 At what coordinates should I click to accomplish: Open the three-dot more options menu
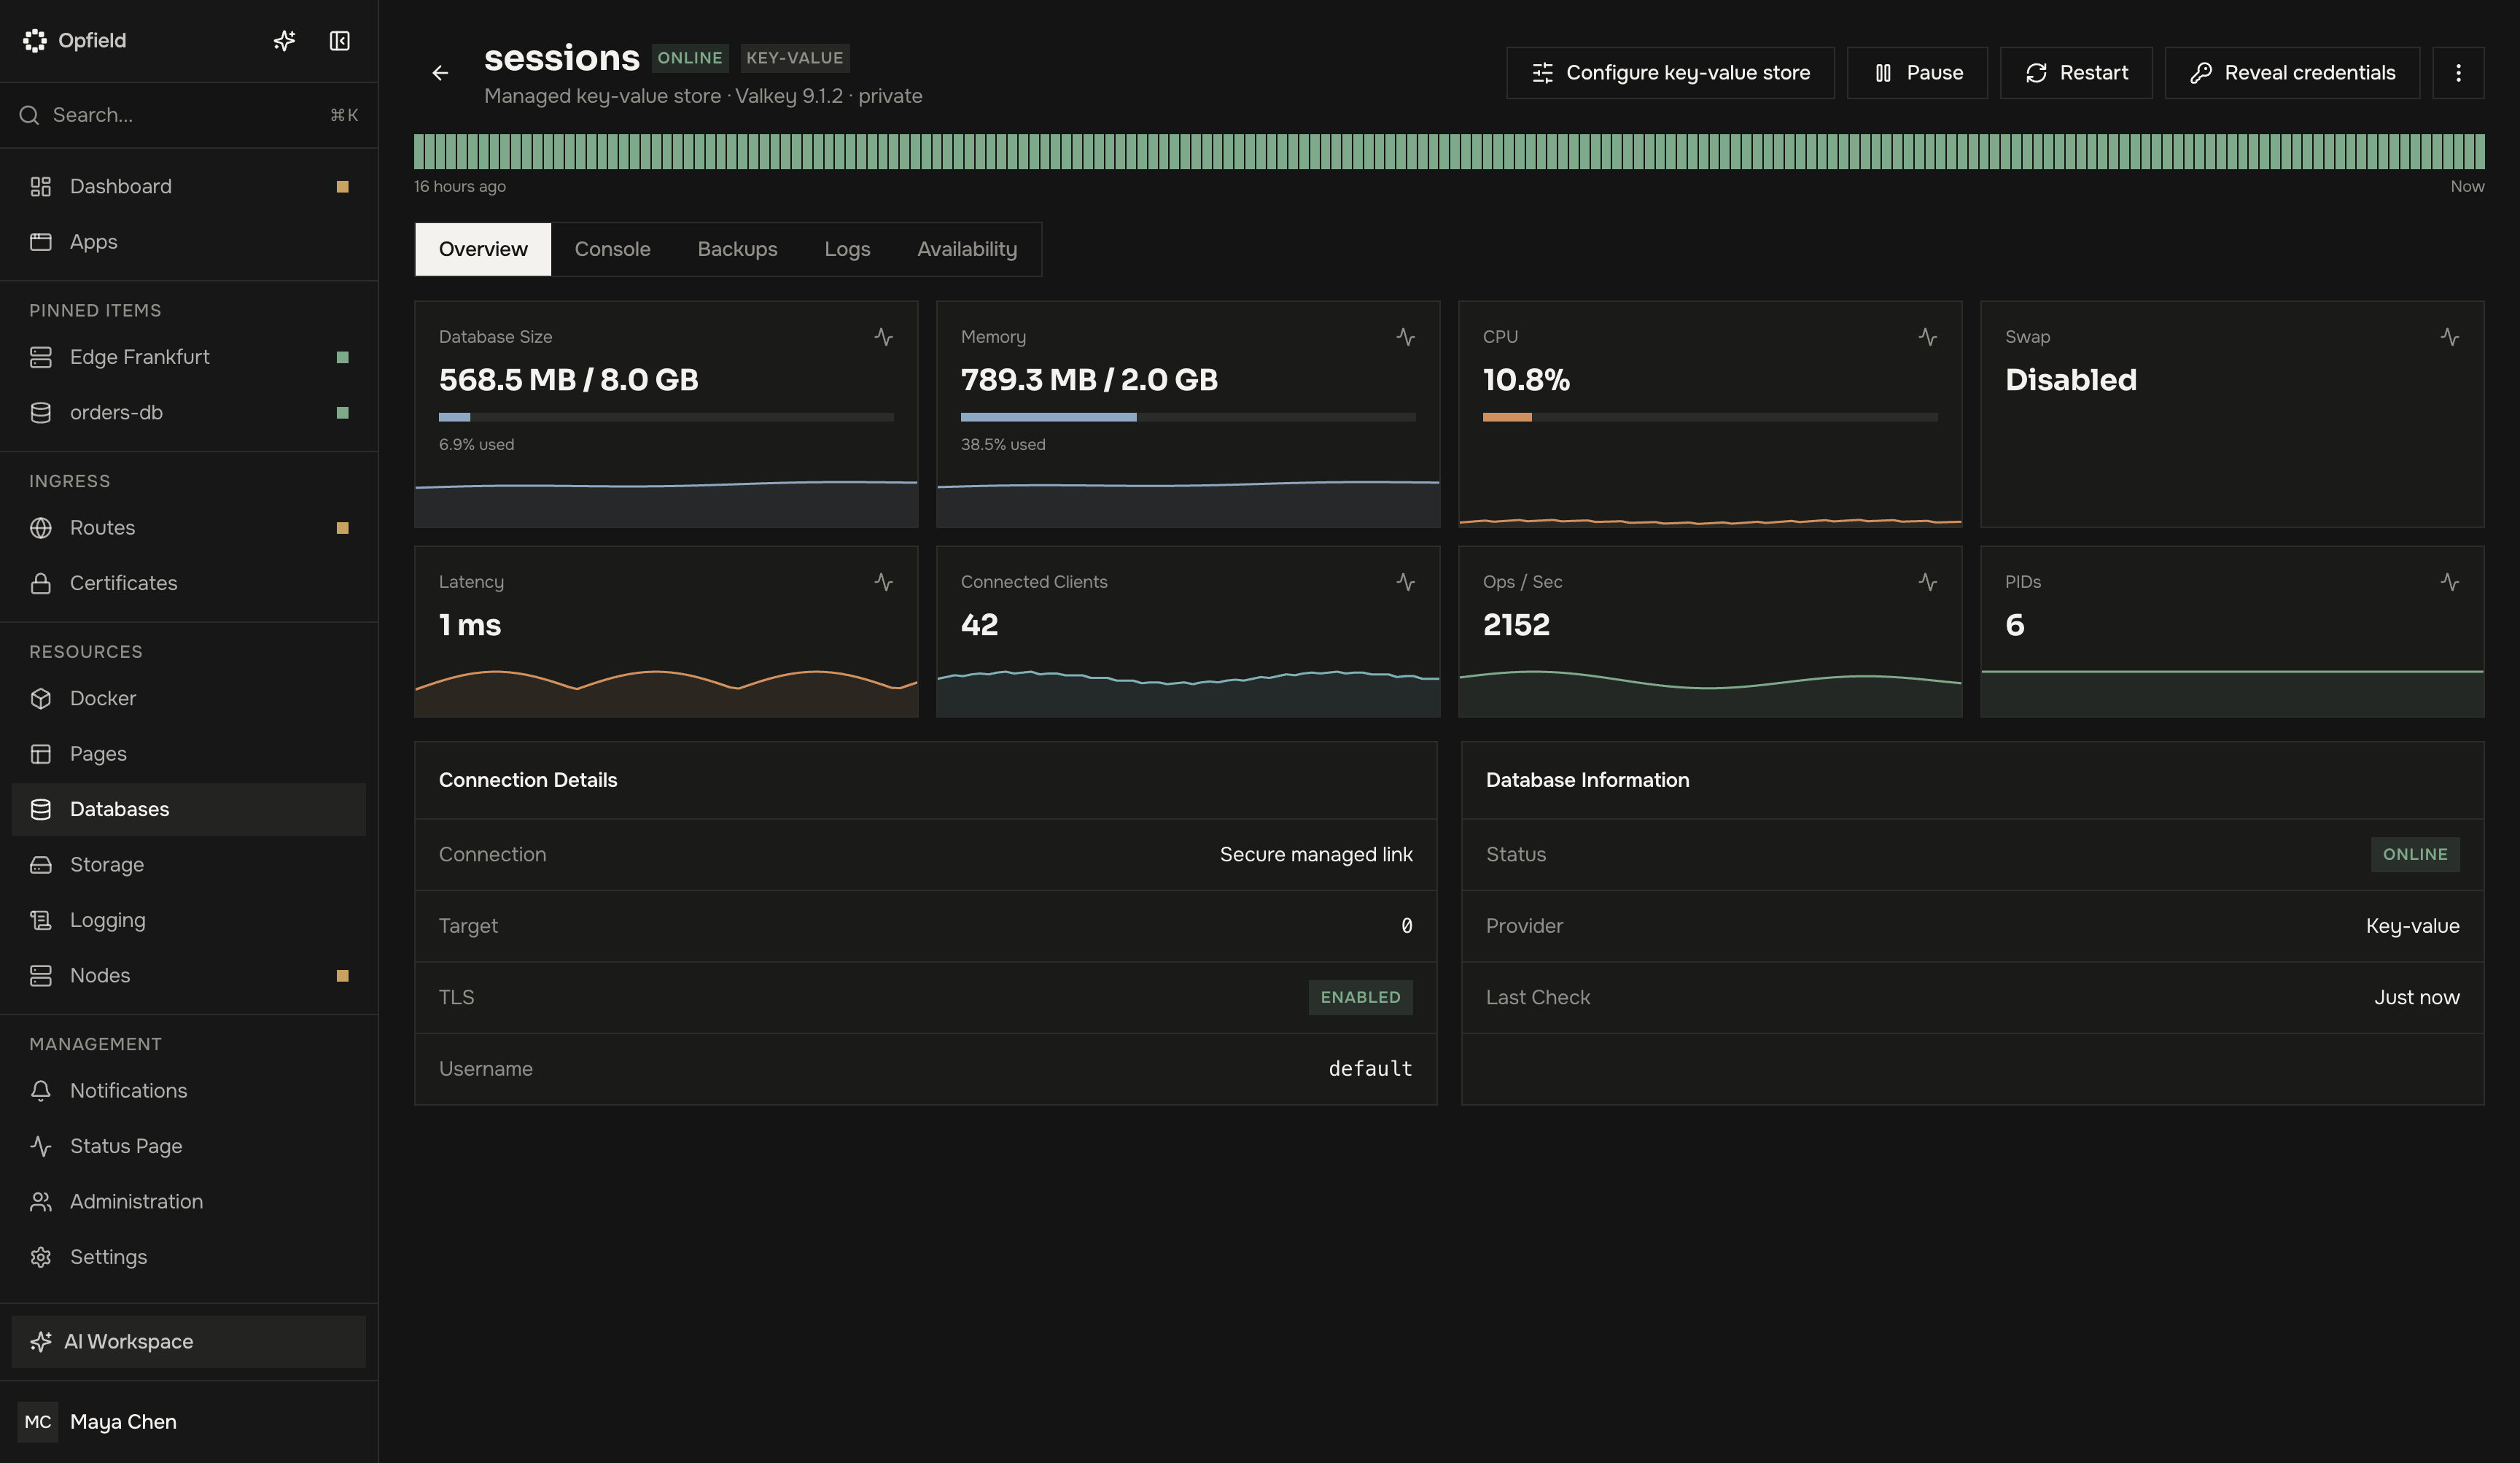(x=2458, y=73)
